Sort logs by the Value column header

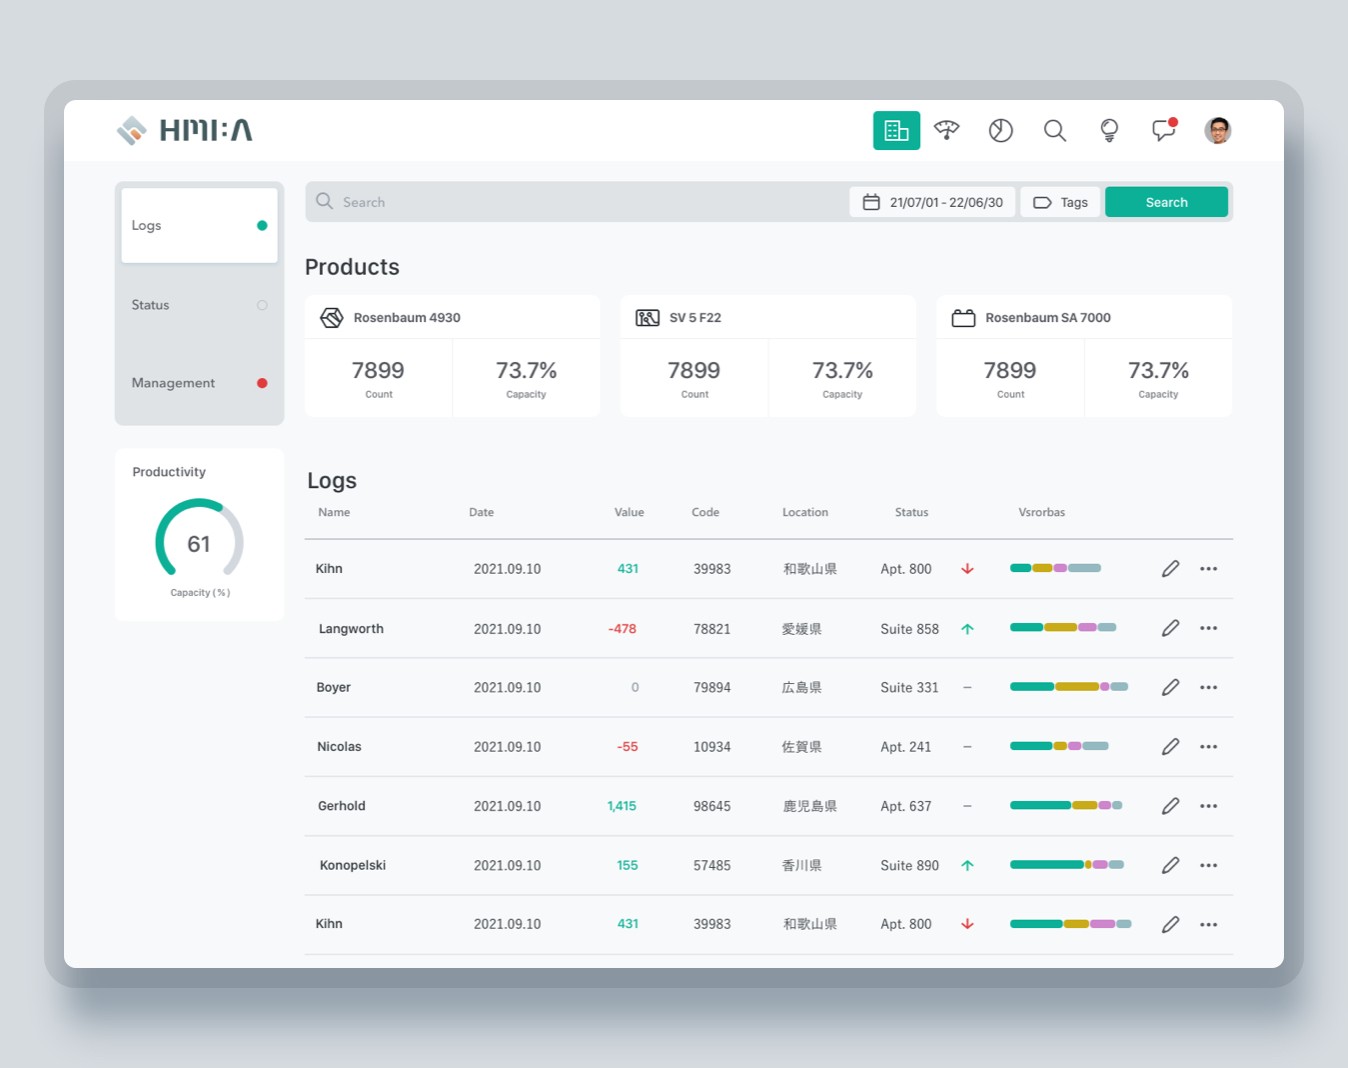click(629, 513)
